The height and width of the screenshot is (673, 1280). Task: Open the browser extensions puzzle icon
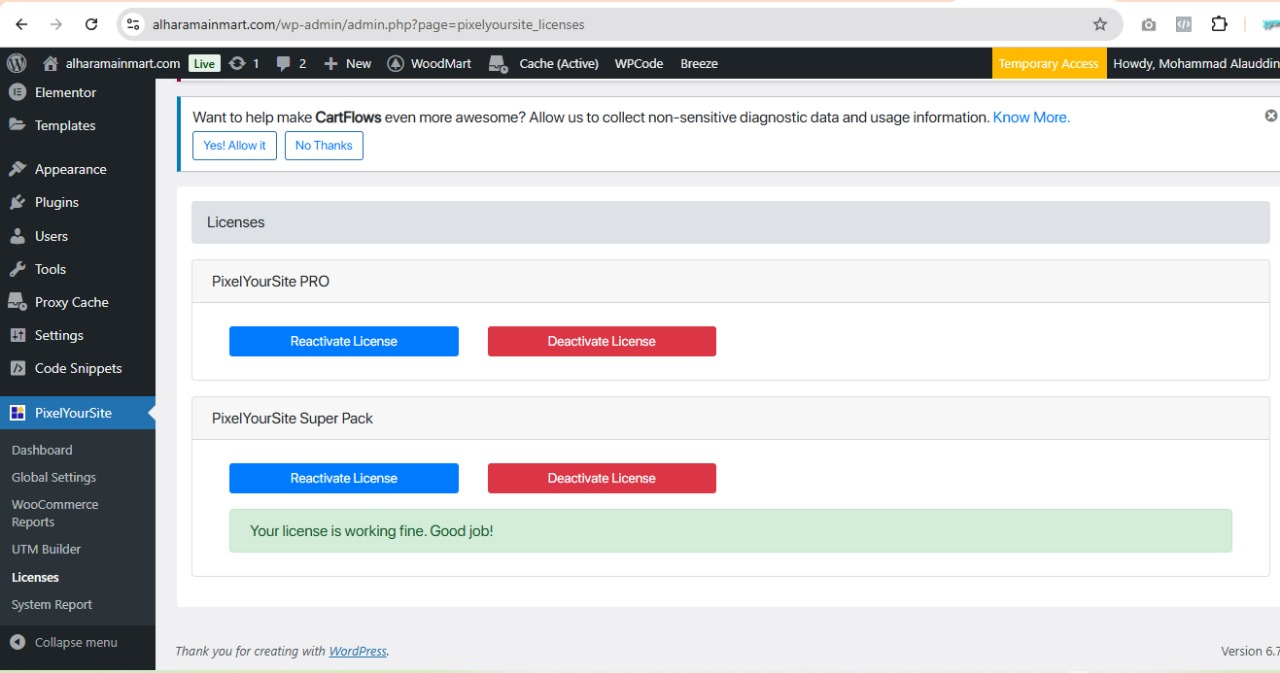(x=1219, y=24)
